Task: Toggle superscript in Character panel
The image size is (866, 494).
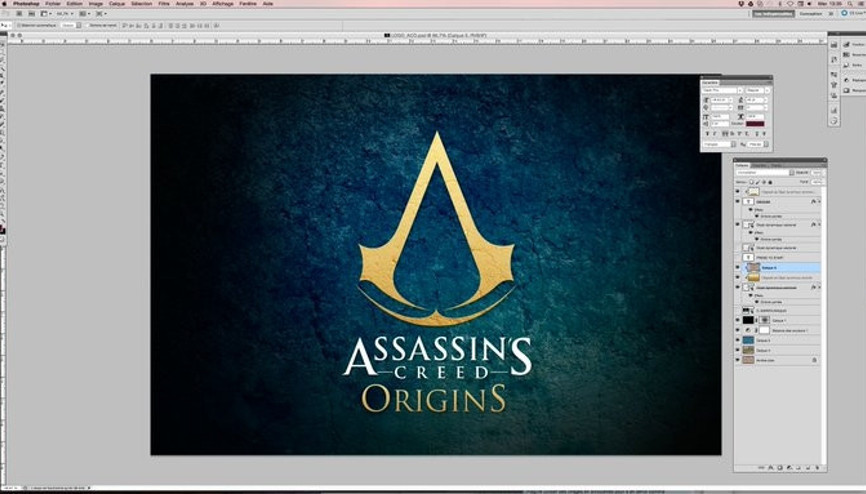Action: click(739, 134)
